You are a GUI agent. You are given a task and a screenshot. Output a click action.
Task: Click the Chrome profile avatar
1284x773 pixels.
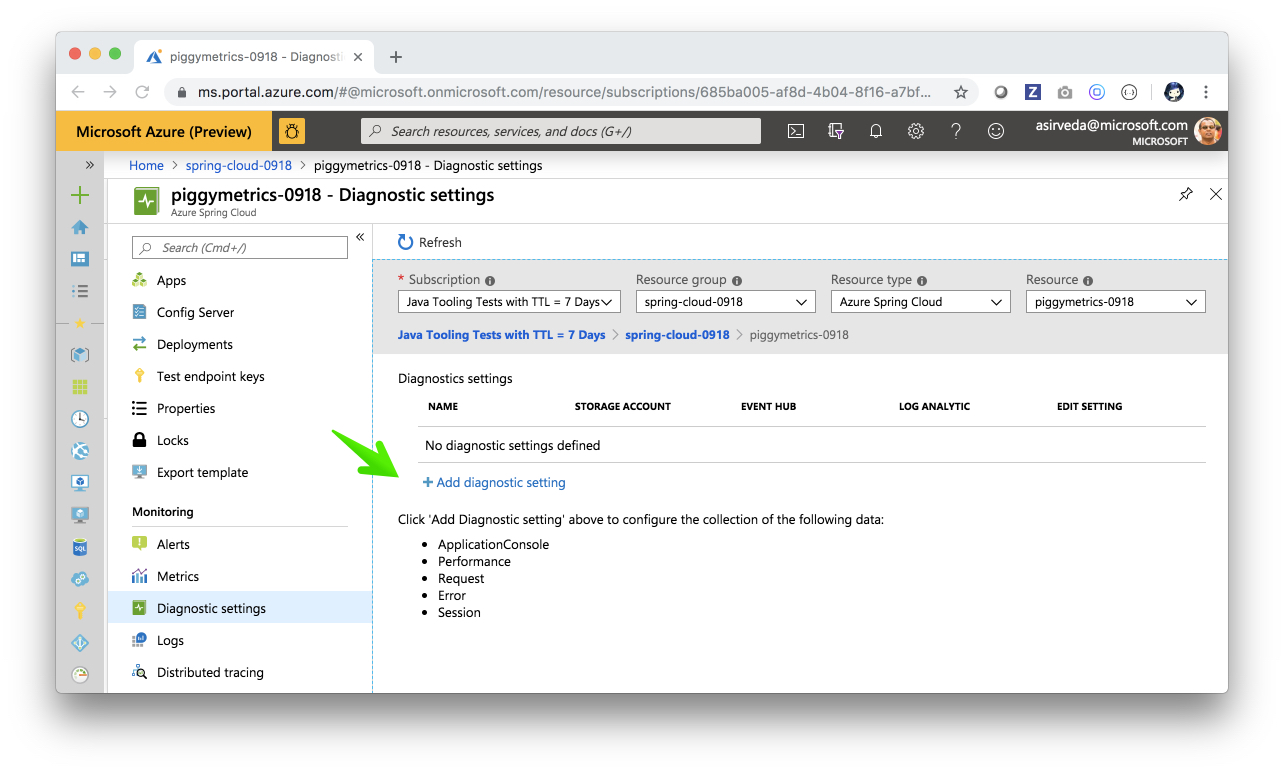coord(1174,92)
